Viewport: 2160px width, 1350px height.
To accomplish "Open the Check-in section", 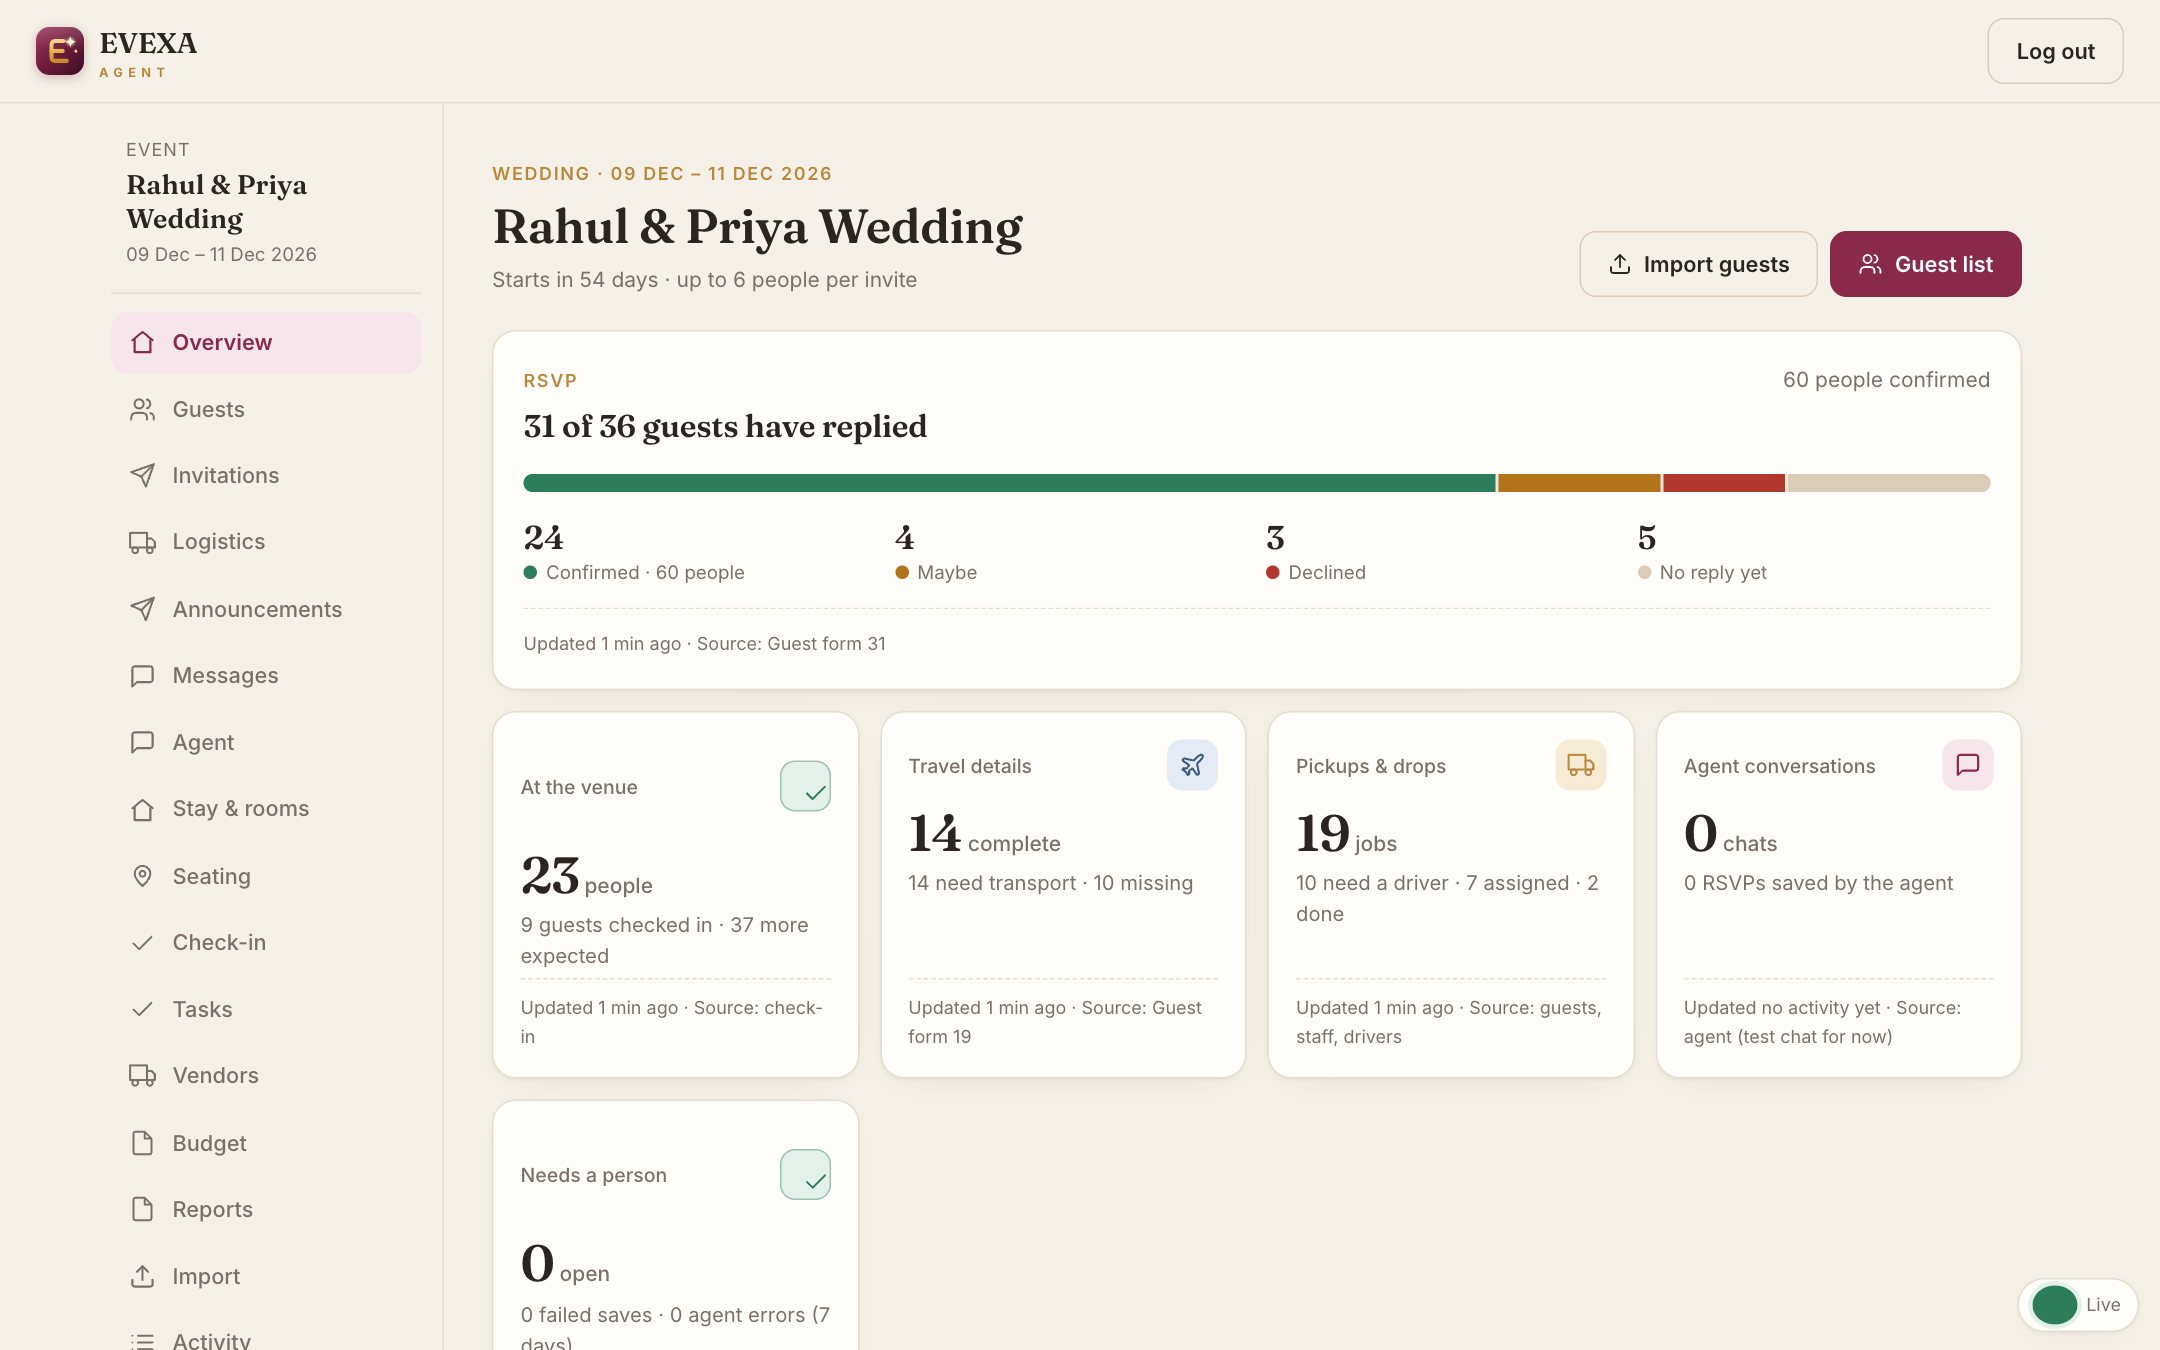I will click(x=266, y=942).
